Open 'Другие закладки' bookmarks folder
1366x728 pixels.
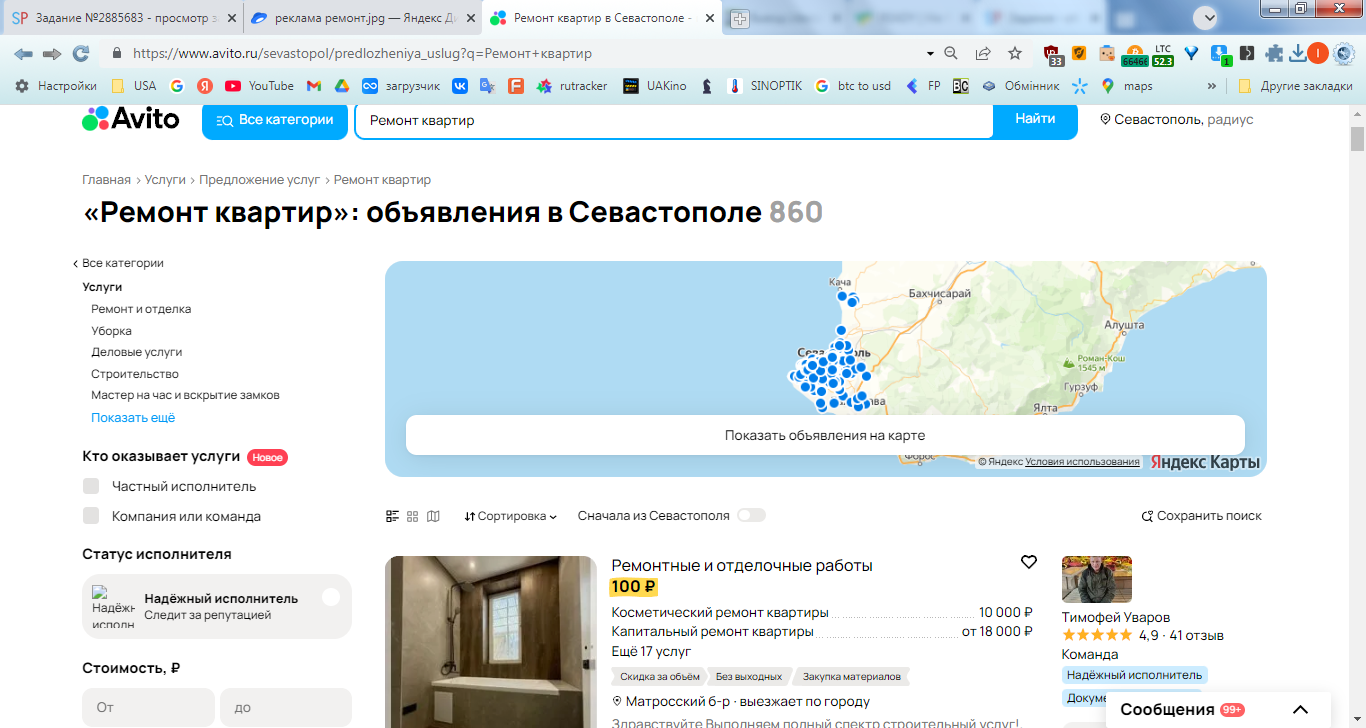(1295, 86)
